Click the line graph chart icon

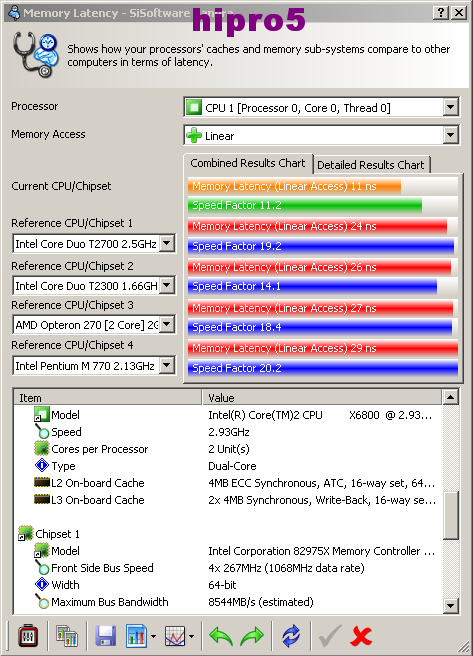pos(175,636)
